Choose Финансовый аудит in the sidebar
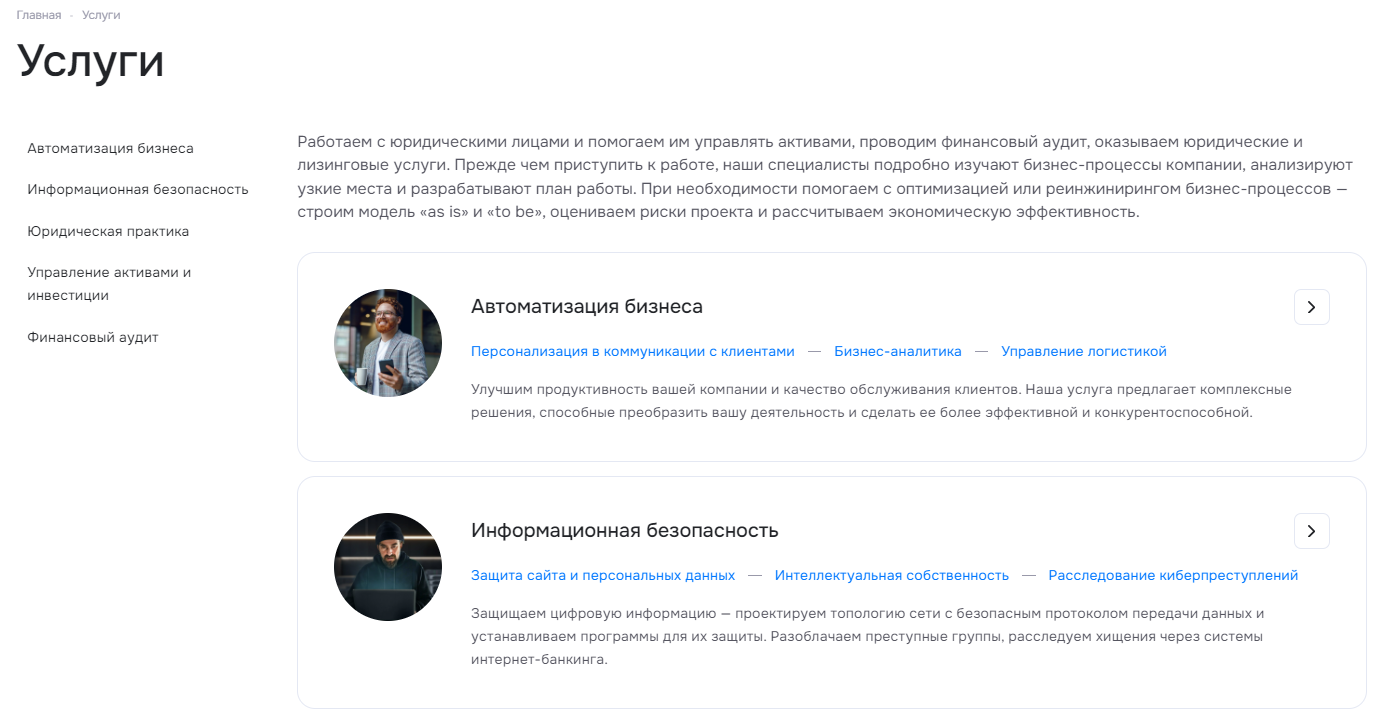1397x722 pixels. point(93,337)
